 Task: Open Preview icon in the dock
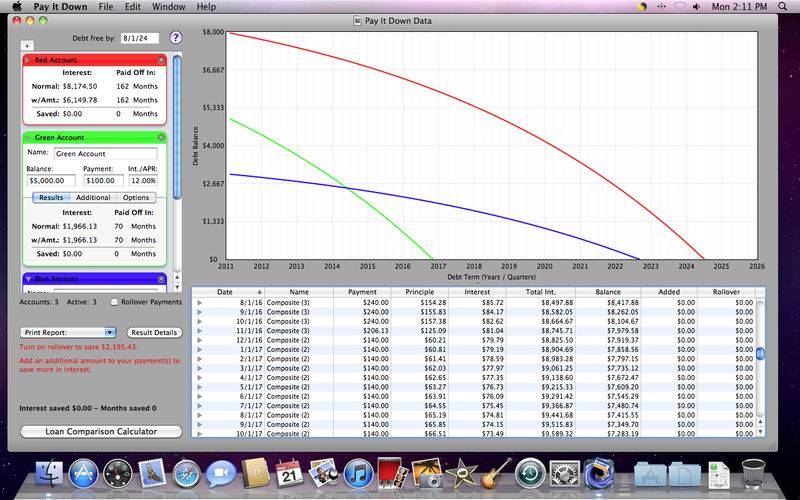(324, 472)
